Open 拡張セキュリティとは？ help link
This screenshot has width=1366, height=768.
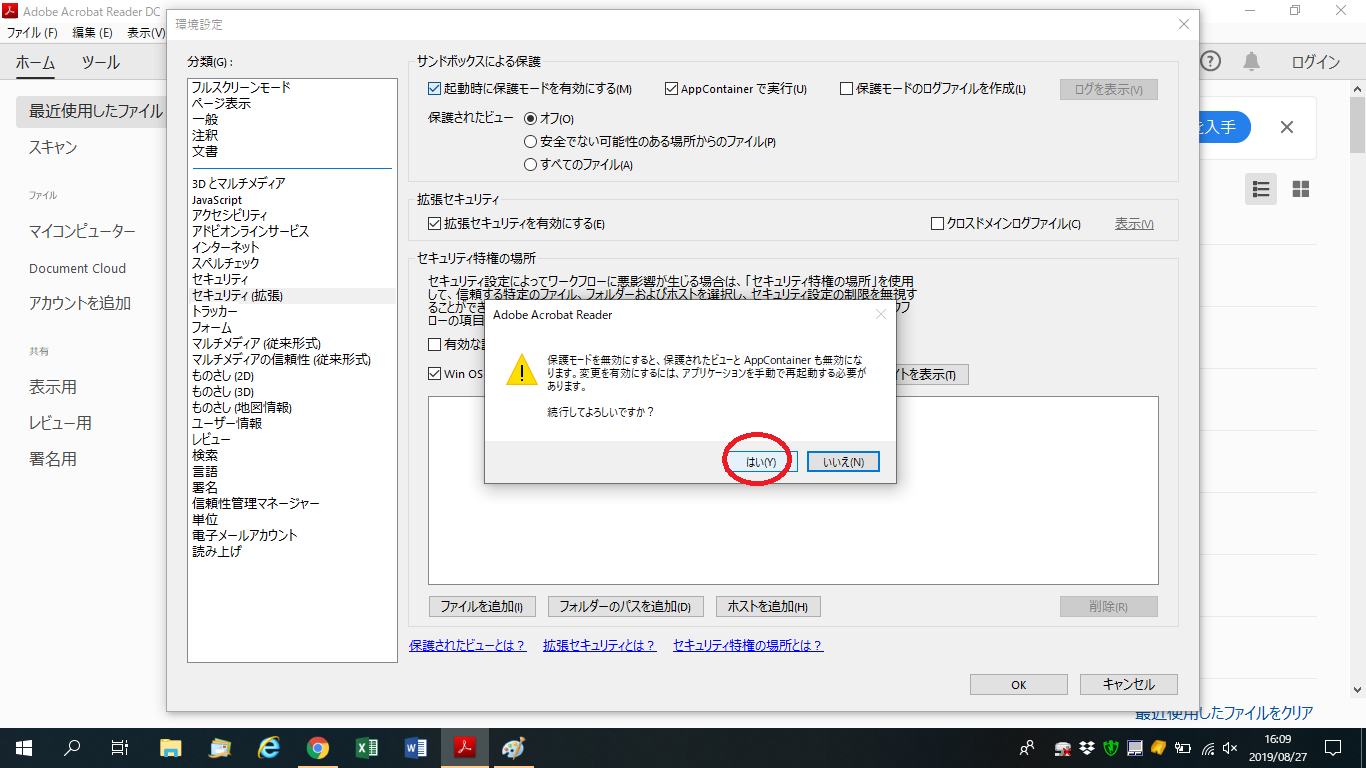pos(600,646)
